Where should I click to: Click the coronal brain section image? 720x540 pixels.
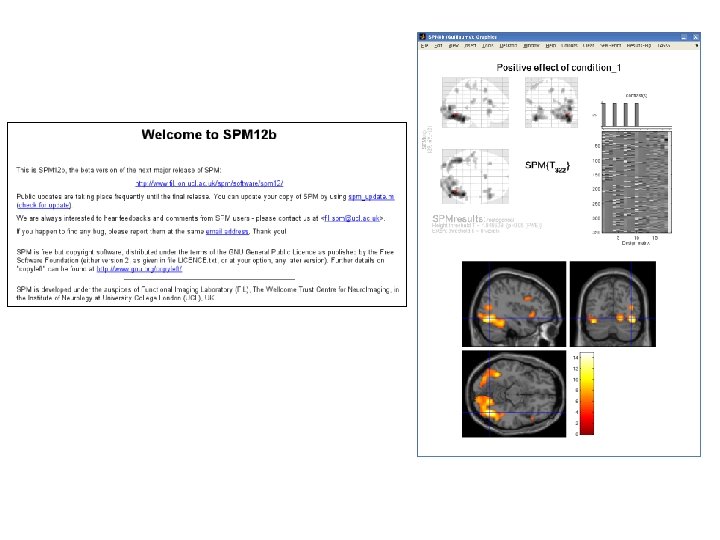613,304
